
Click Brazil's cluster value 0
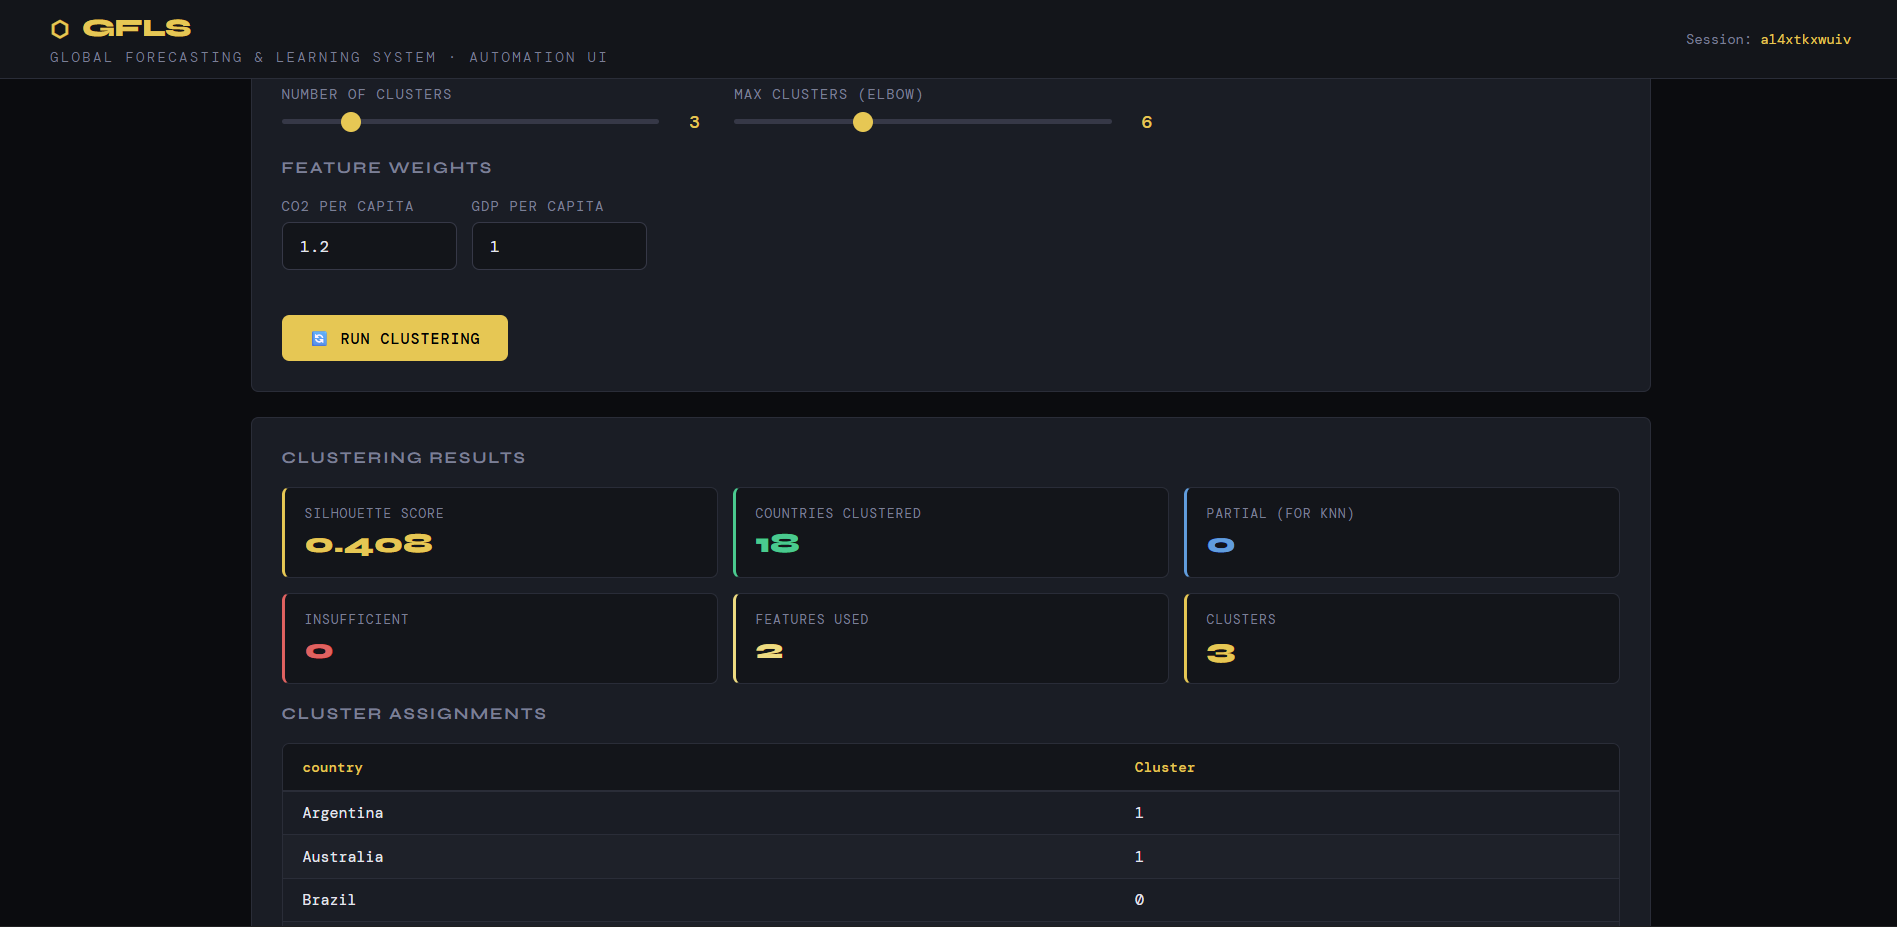(1139, 900)
